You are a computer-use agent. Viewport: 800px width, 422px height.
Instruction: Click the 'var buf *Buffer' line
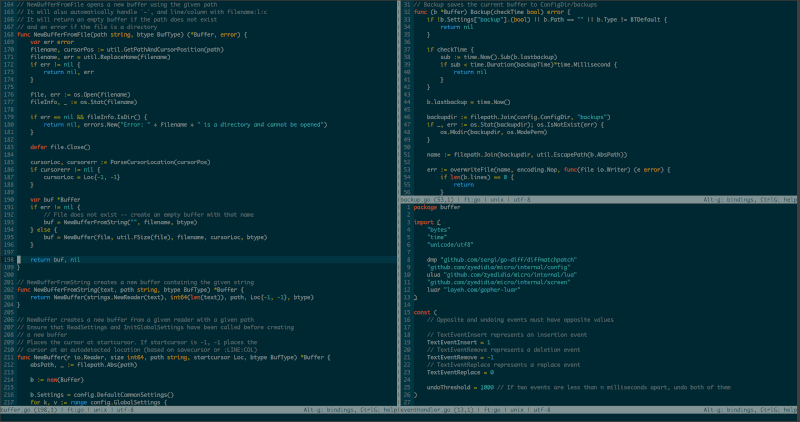pos(55,200)
